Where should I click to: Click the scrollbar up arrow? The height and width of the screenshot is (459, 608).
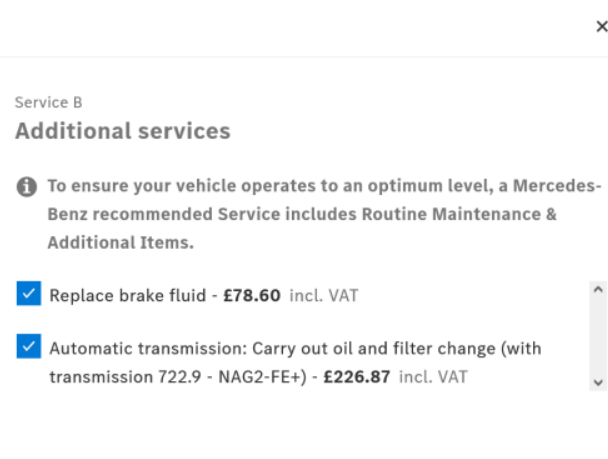click(x=598, y=288)
